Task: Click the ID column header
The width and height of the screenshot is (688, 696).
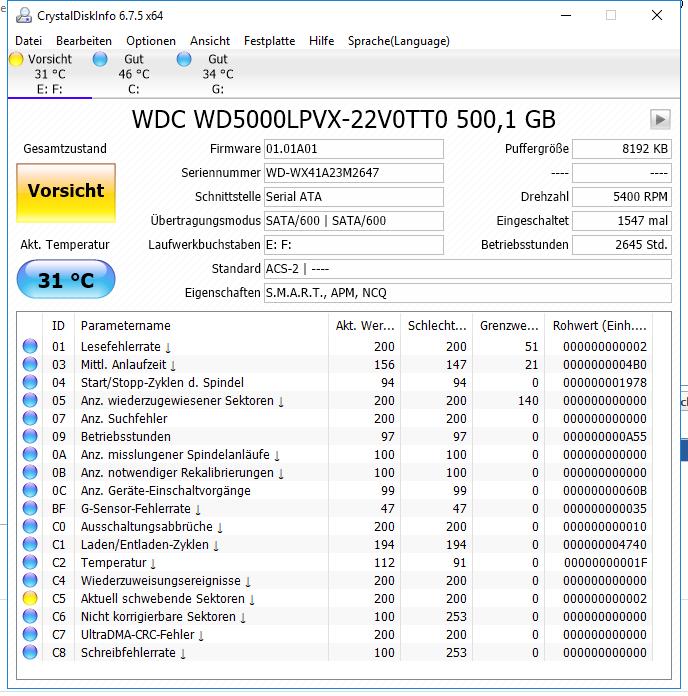Action: point(59,326)
